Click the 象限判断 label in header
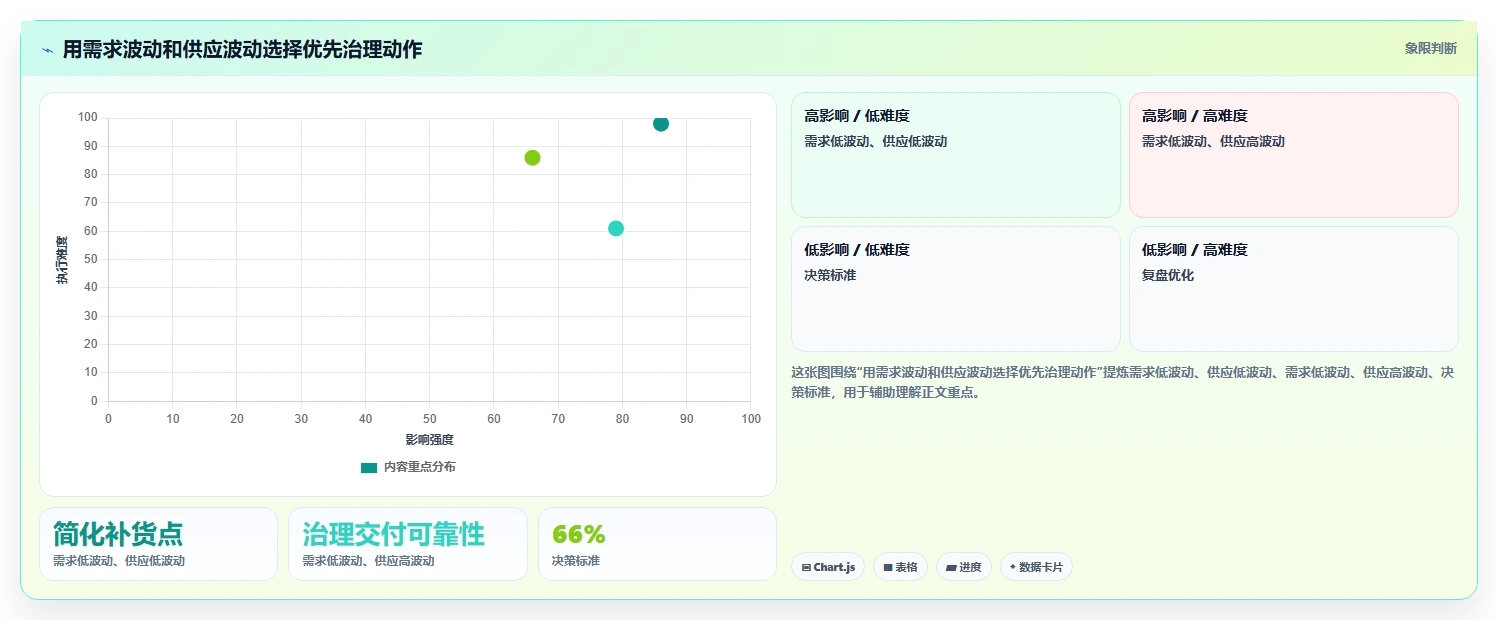The width and height of the screenshot is (1498, 620). click(x=1430, y=48)
